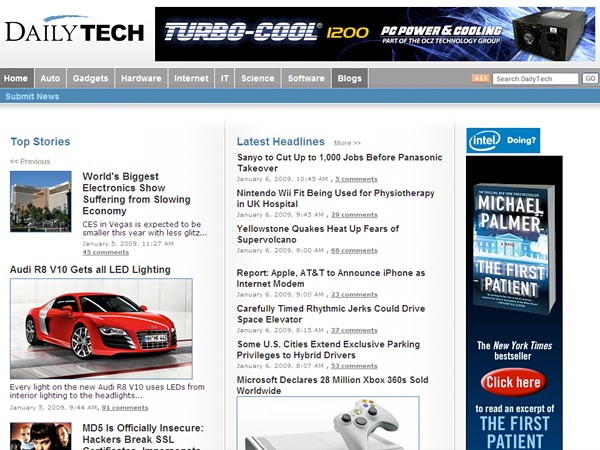Open Sanyo to Cut 1,000 Jobs headline
The width and height of the screenshot is (600, 450).
(339, 163)
